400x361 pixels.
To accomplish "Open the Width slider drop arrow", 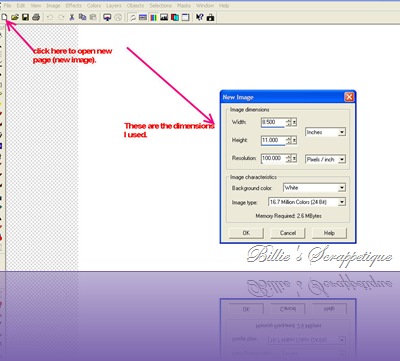I will [x=294, y=122].
